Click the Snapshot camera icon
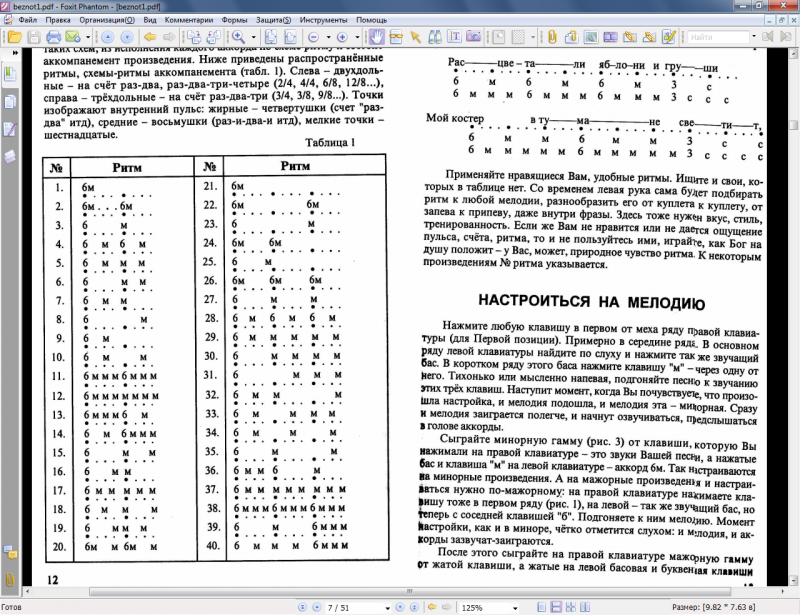Screen dimensions: 800x615 point(473,37)
